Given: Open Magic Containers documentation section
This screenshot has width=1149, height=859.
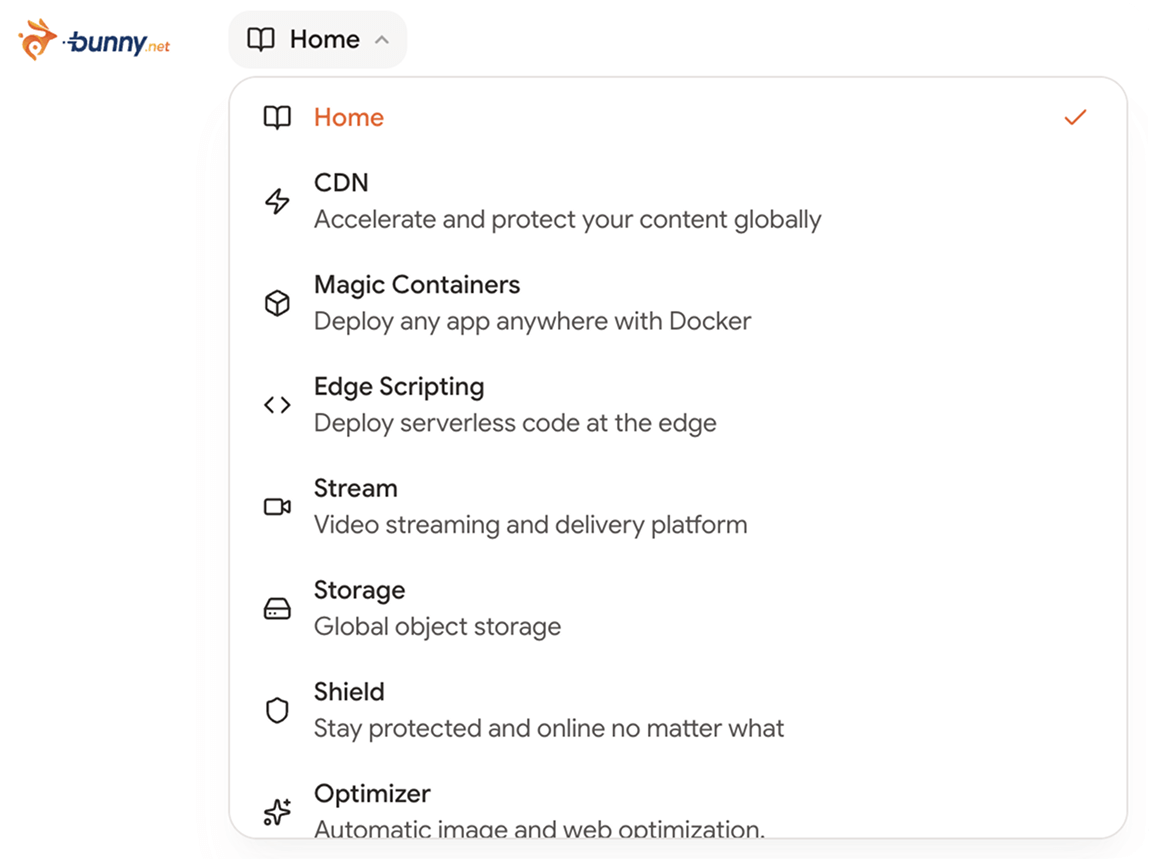Looking at the screenshot, I should pos(417,285).
